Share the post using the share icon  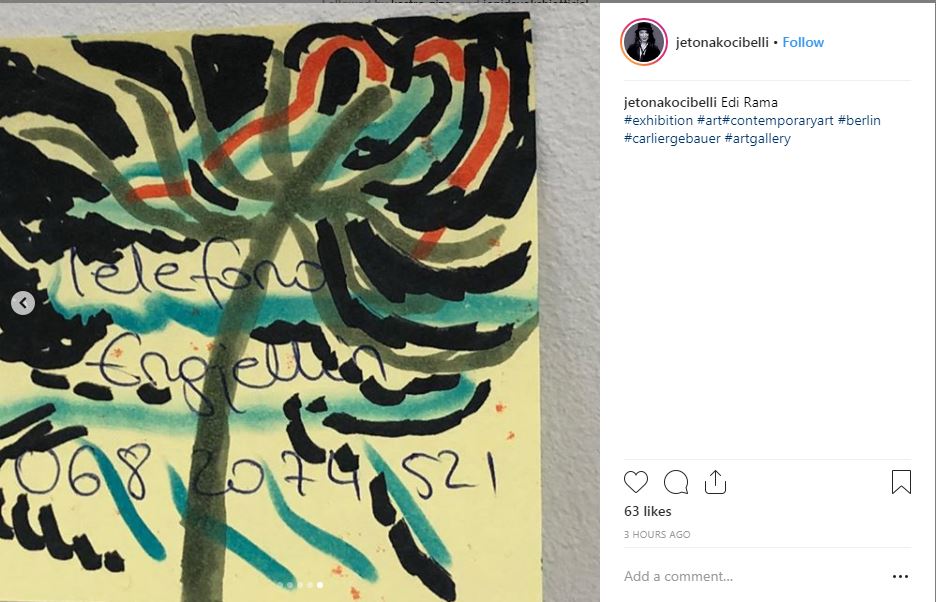click(715, 482)
